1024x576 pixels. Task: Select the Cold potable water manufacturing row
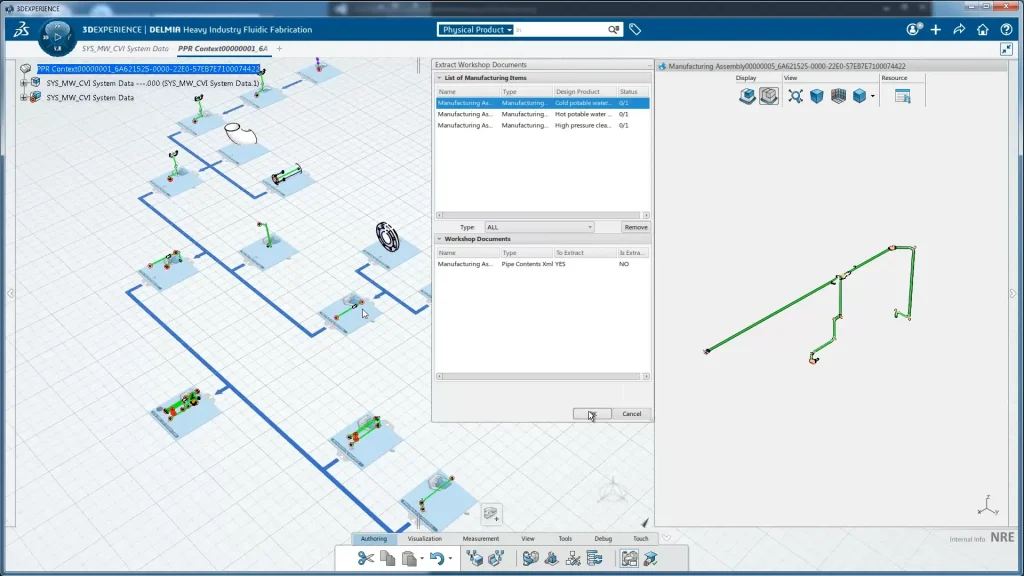(x=543, y=103)
